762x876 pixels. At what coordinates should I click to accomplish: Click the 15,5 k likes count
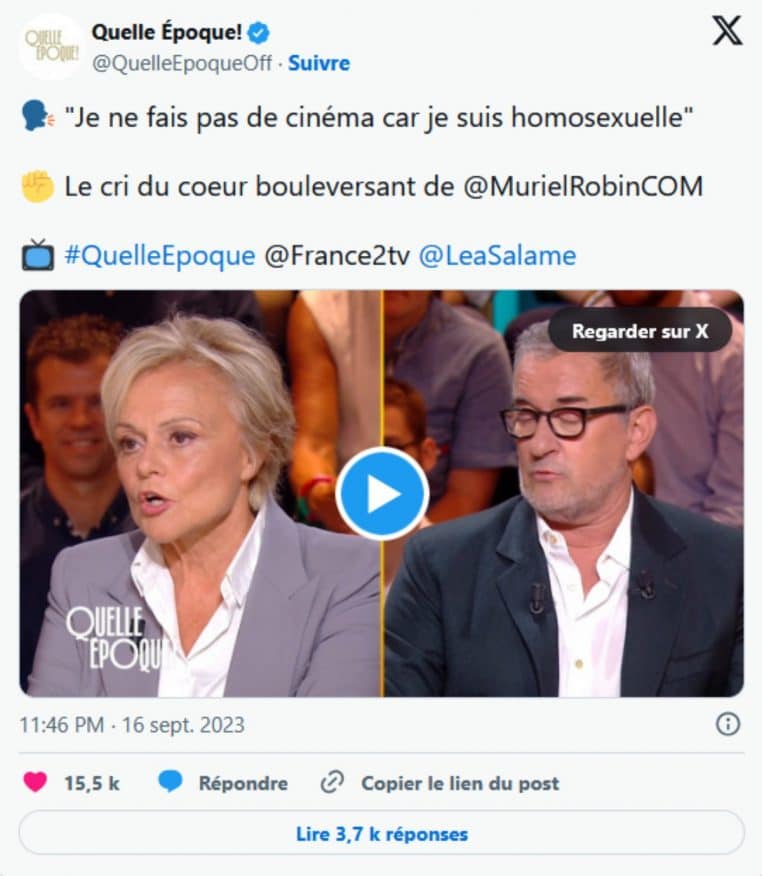click(92, 783)
